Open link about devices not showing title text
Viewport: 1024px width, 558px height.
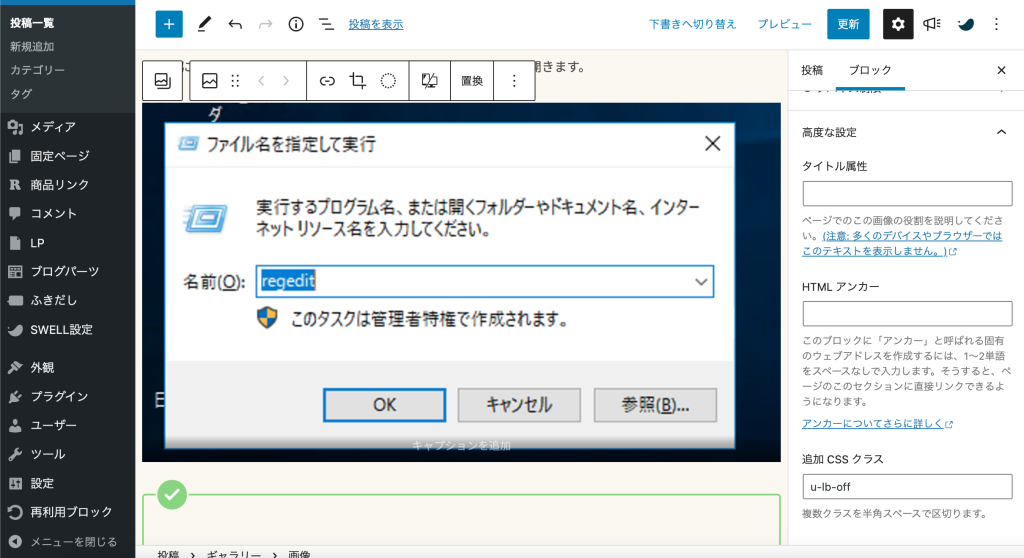click(902, 243)
